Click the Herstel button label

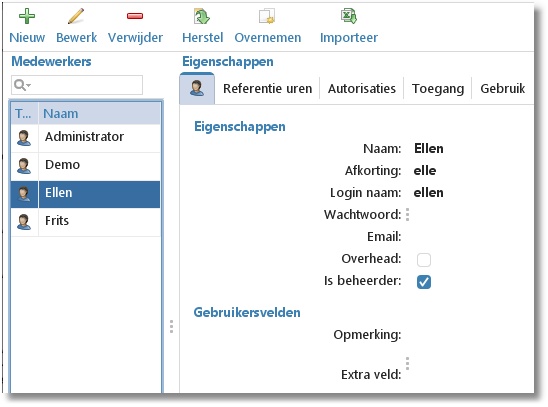tap(202, 38)
